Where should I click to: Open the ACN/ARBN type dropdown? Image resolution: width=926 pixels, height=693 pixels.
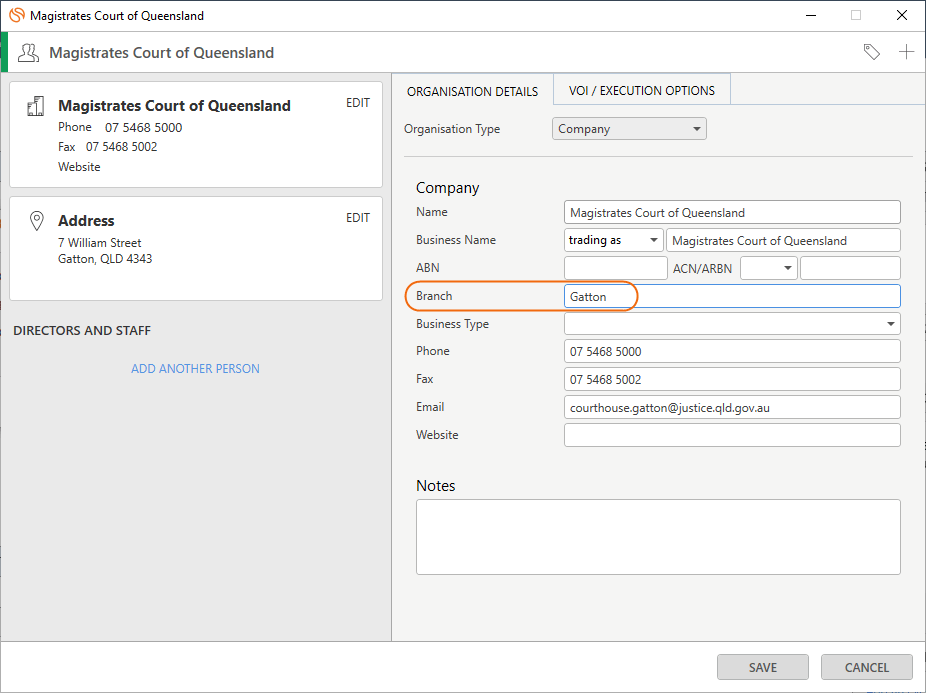768,268
